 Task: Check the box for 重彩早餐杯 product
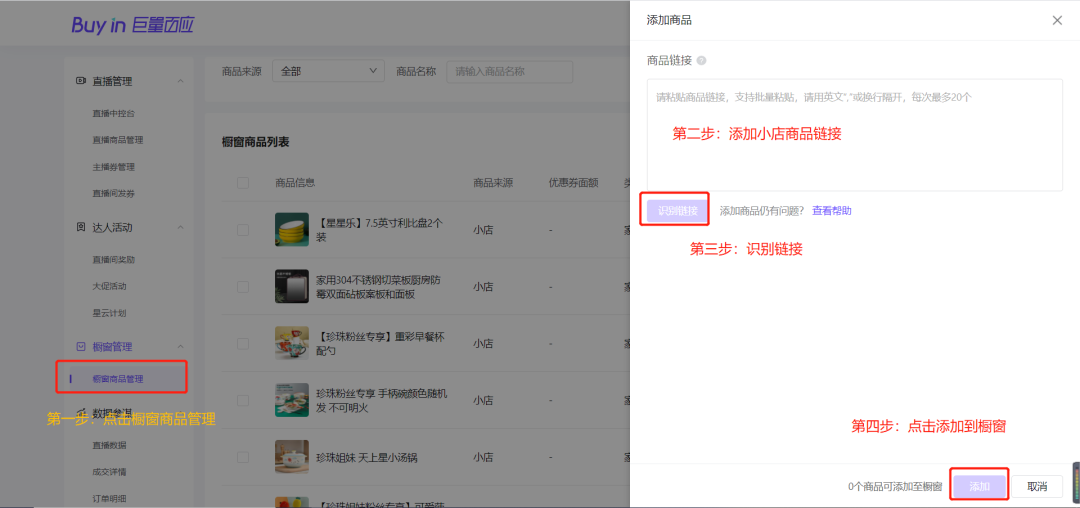click(x=242, y=343)
